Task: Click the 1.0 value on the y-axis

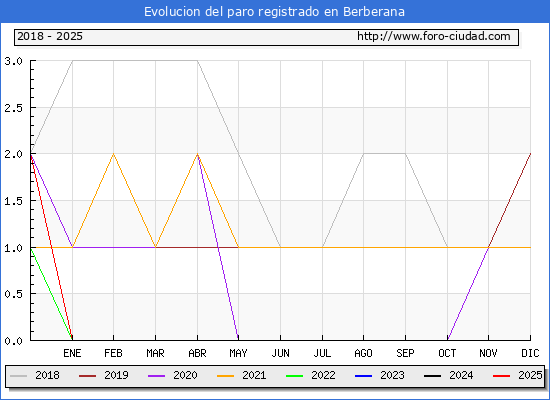Action: click(13, 248)
